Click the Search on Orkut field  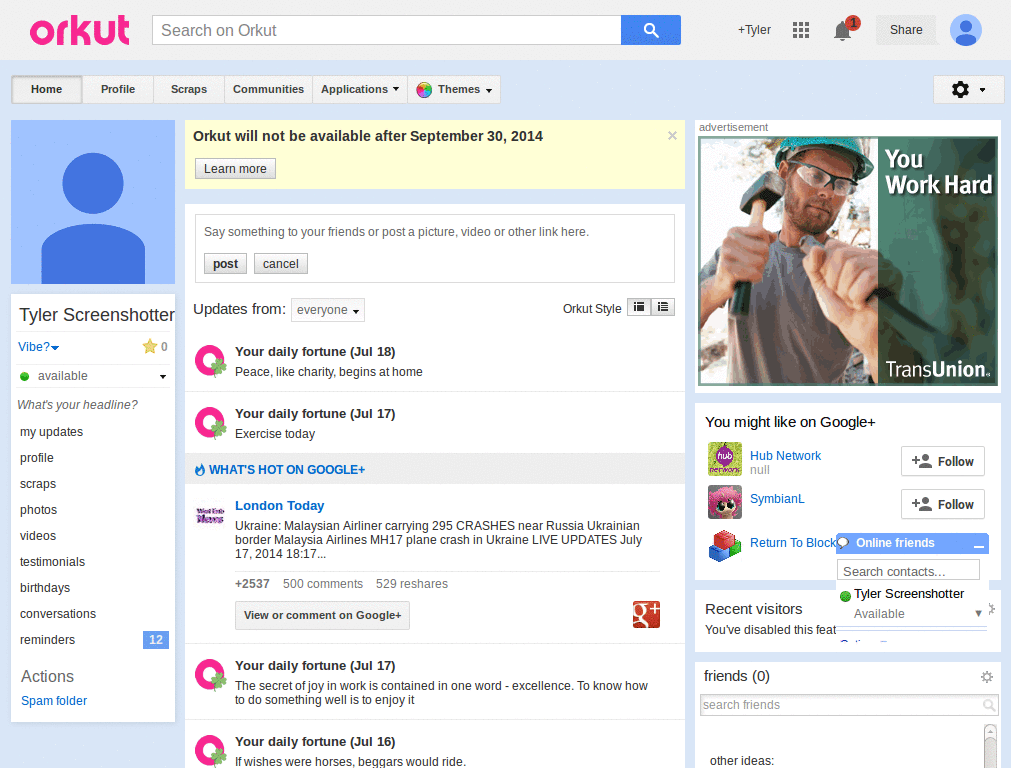(387, 30)
